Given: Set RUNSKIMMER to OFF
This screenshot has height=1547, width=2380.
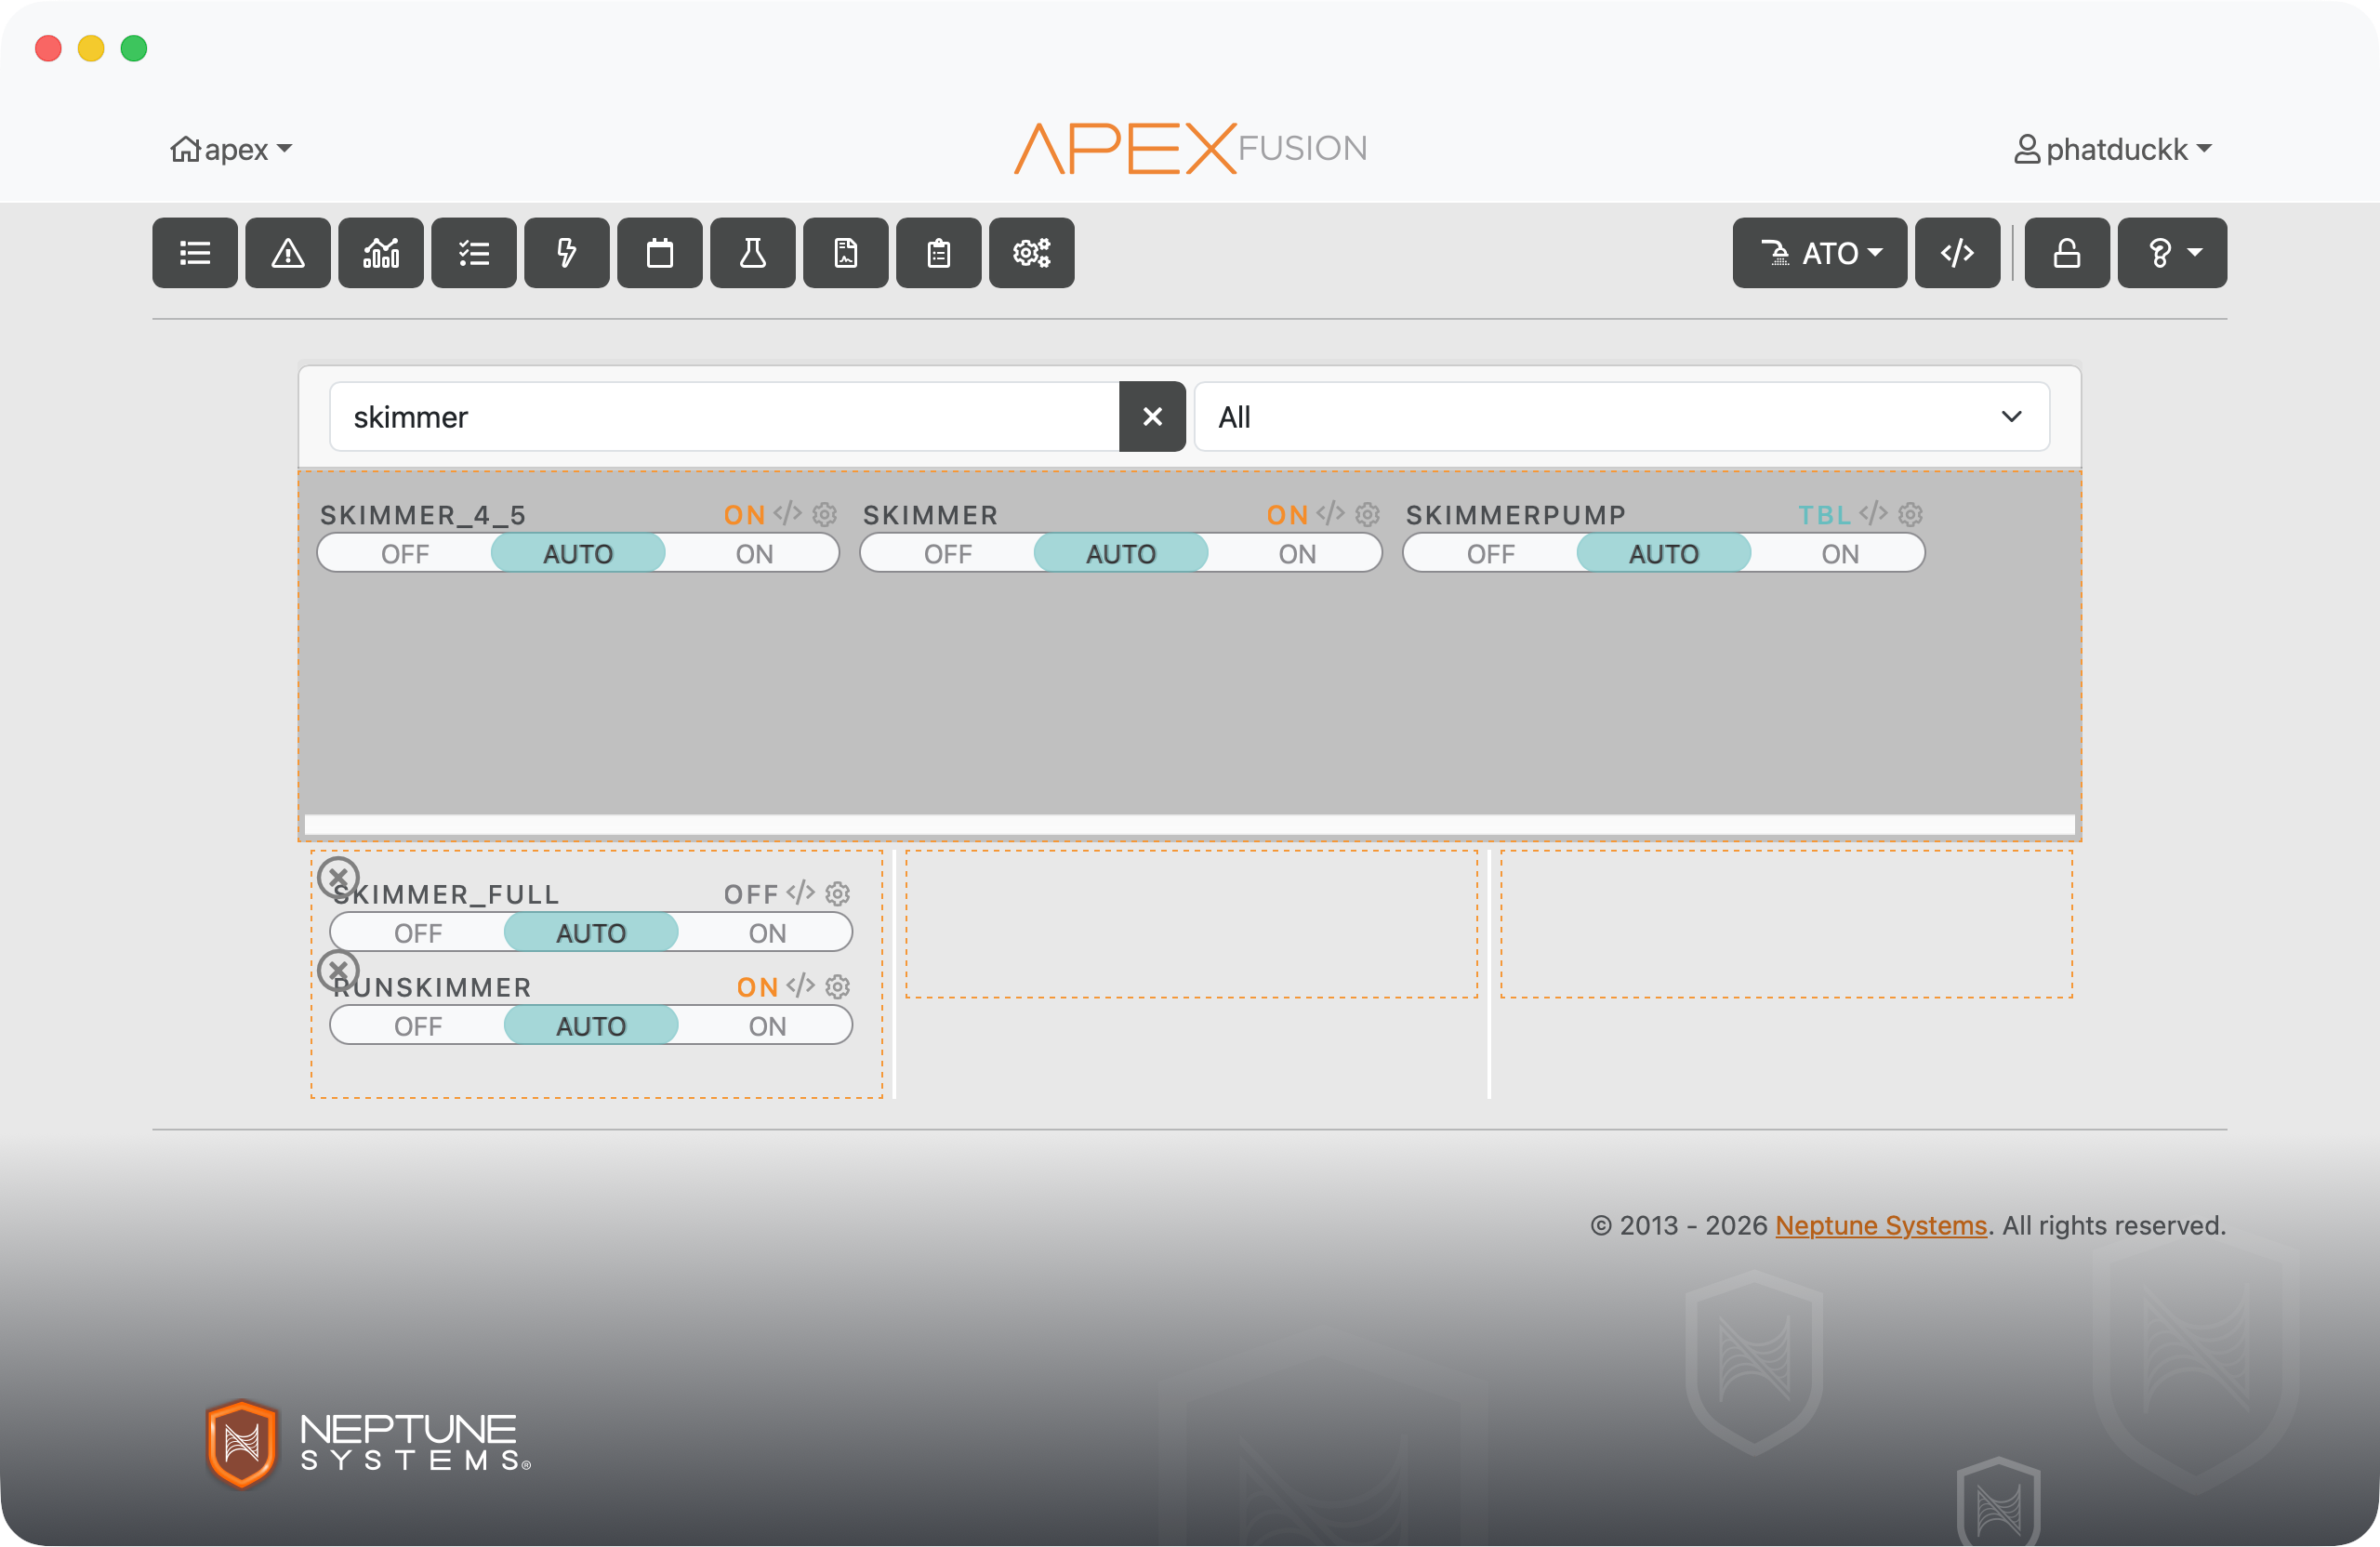Looking at the screenshot, I should [x=417, y=1026].
